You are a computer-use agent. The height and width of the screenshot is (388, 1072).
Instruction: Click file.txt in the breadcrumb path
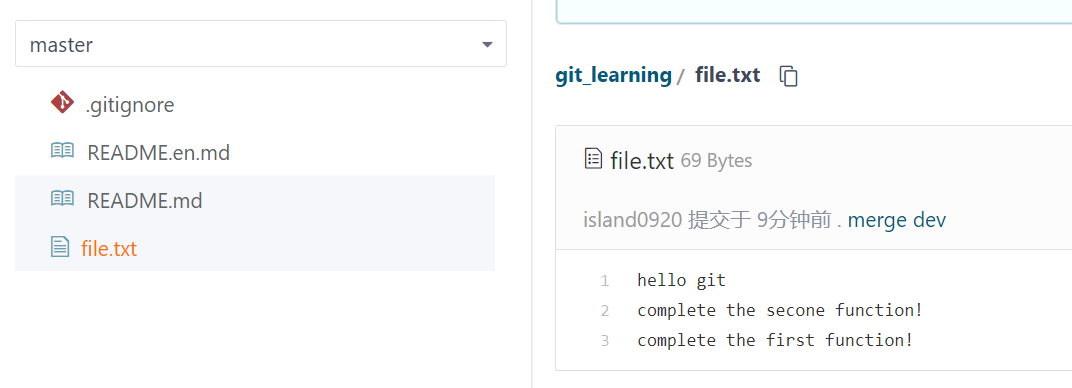coord(727,75)
